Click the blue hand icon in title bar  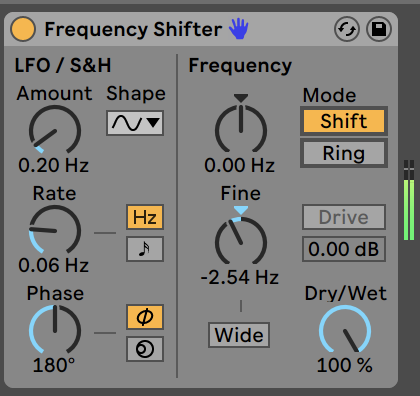(x=239, y=29)
